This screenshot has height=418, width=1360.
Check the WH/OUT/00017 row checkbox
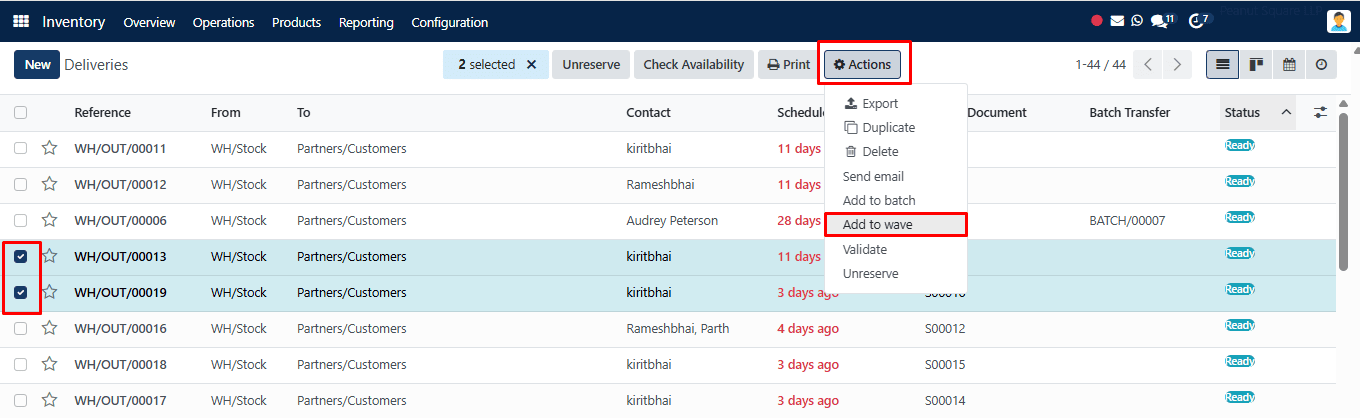coord(20,401)
